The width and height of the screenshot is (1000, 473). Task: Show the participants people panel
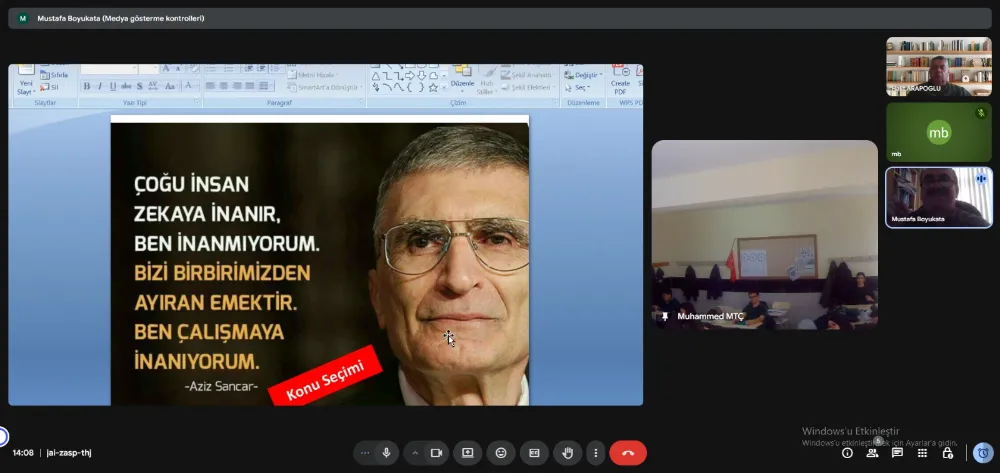pos(872,453)
